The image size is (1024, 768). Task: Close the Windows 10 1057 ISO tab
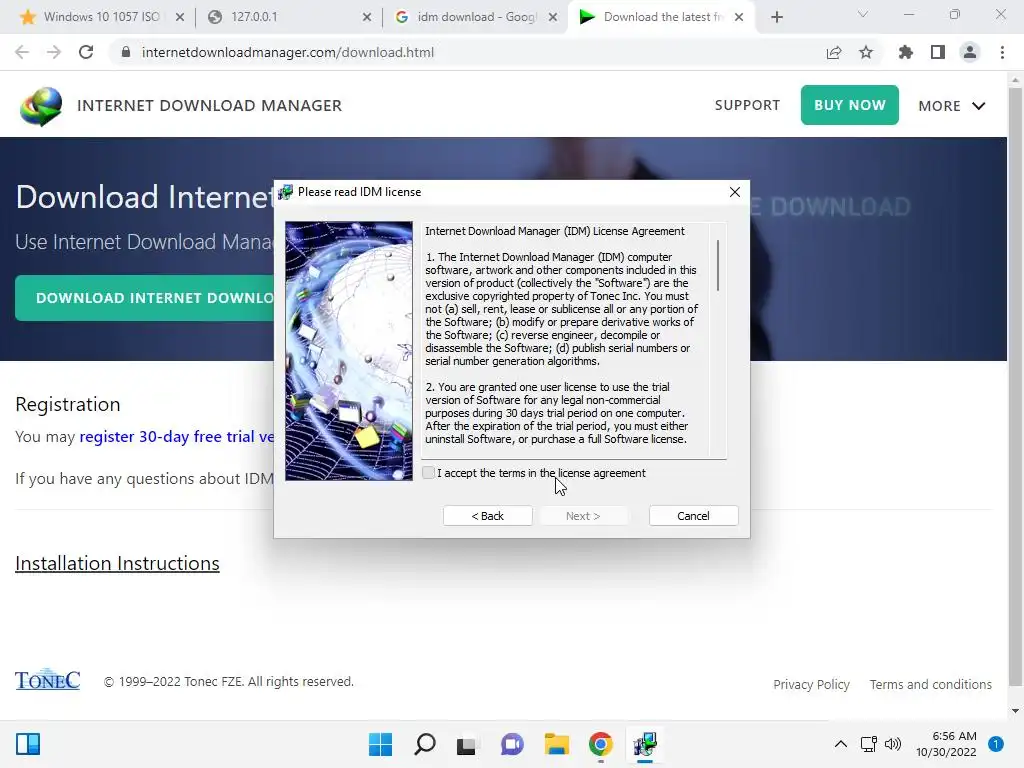pos(180,17)
